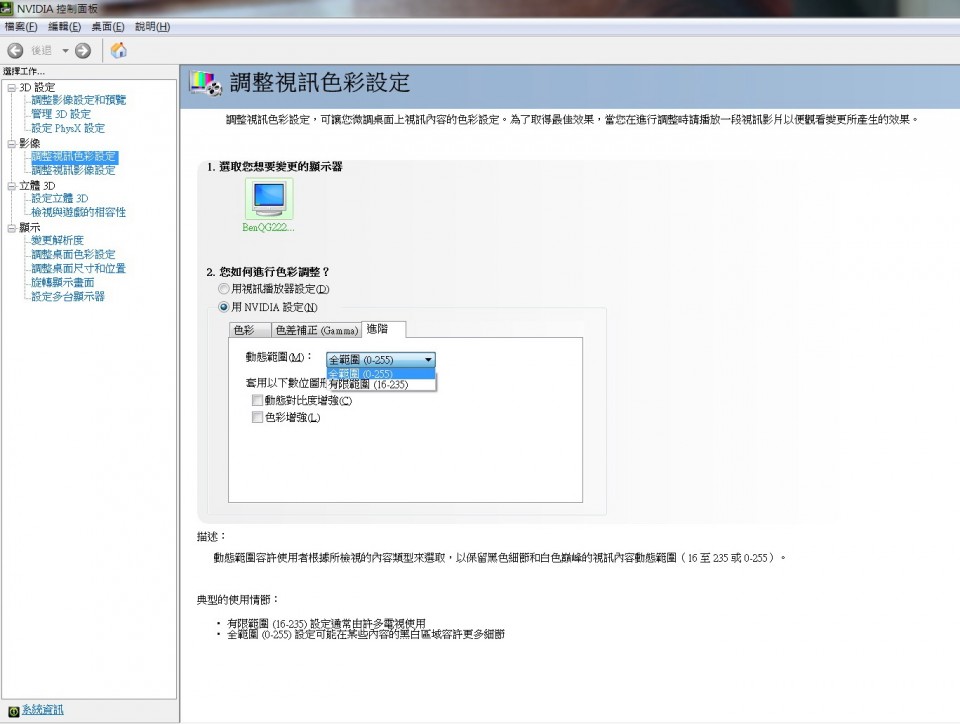Click the 顯示 category tree label
This screenshot has width=960, height=724.
pyautogui.click(x=29, y=228)
